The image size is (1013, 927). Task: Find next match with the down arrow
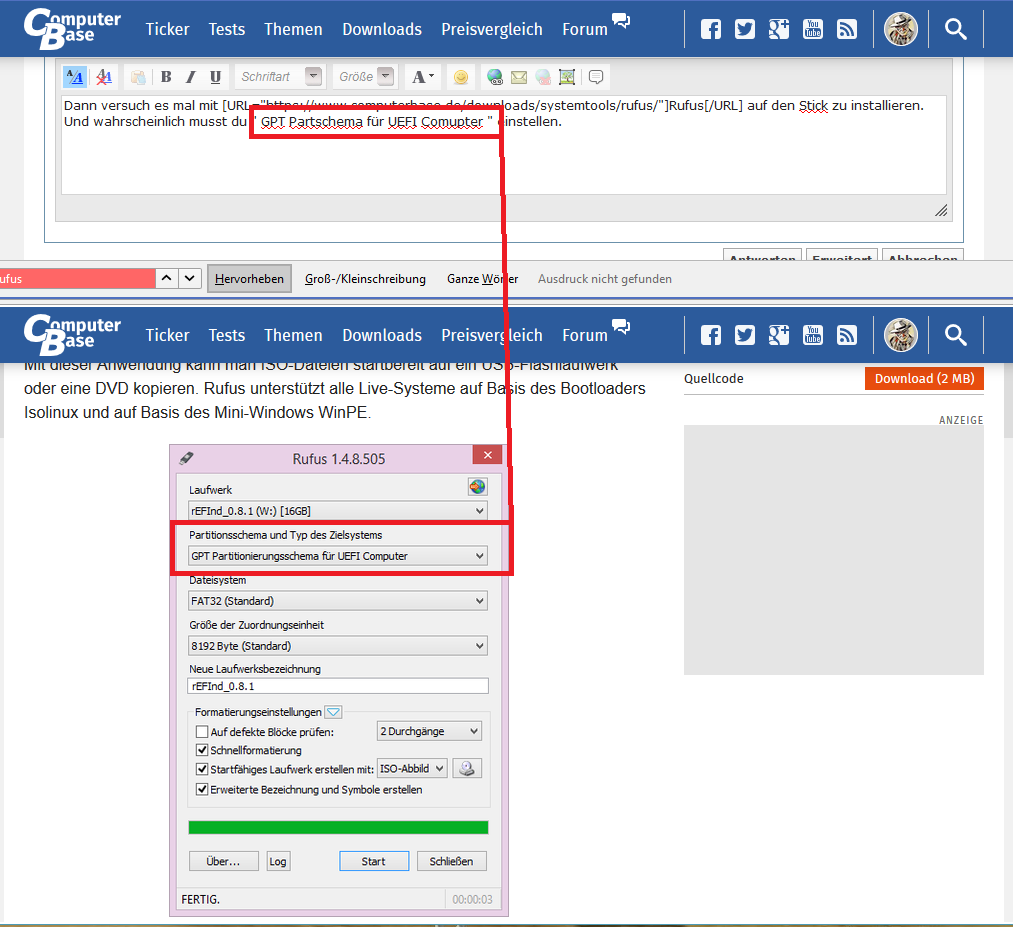189,278
